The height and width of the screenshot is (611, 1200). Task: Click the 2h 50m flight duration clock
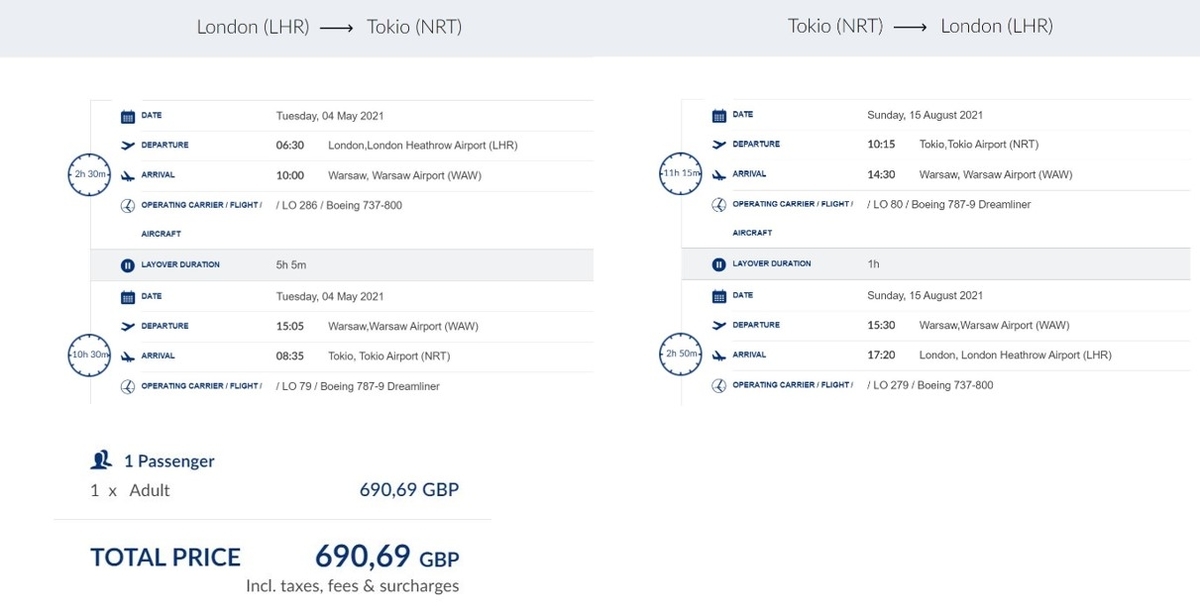click(681, 355)
